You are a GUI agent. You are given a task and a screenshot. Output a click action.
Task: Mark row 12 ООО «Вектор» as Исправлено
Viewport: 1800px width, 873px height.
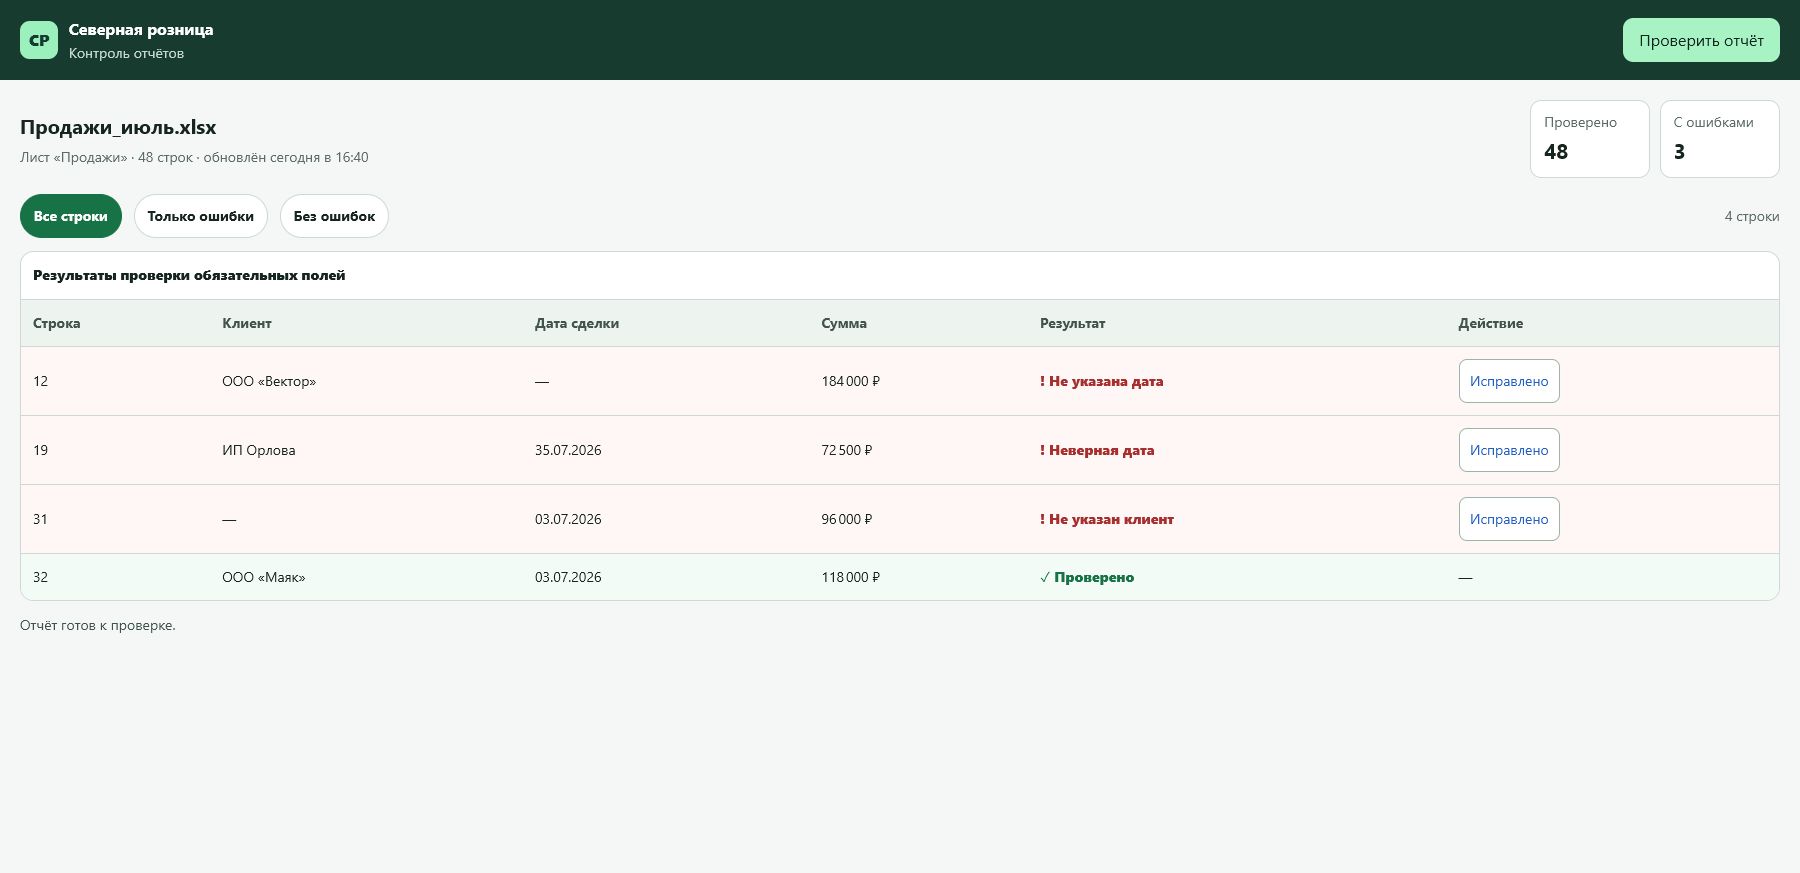1509,381
